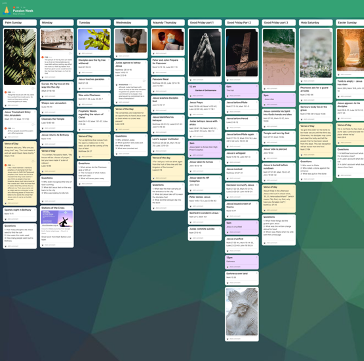
Task: Select the Good Friday part 3 column header
Action: click(279, 23)
